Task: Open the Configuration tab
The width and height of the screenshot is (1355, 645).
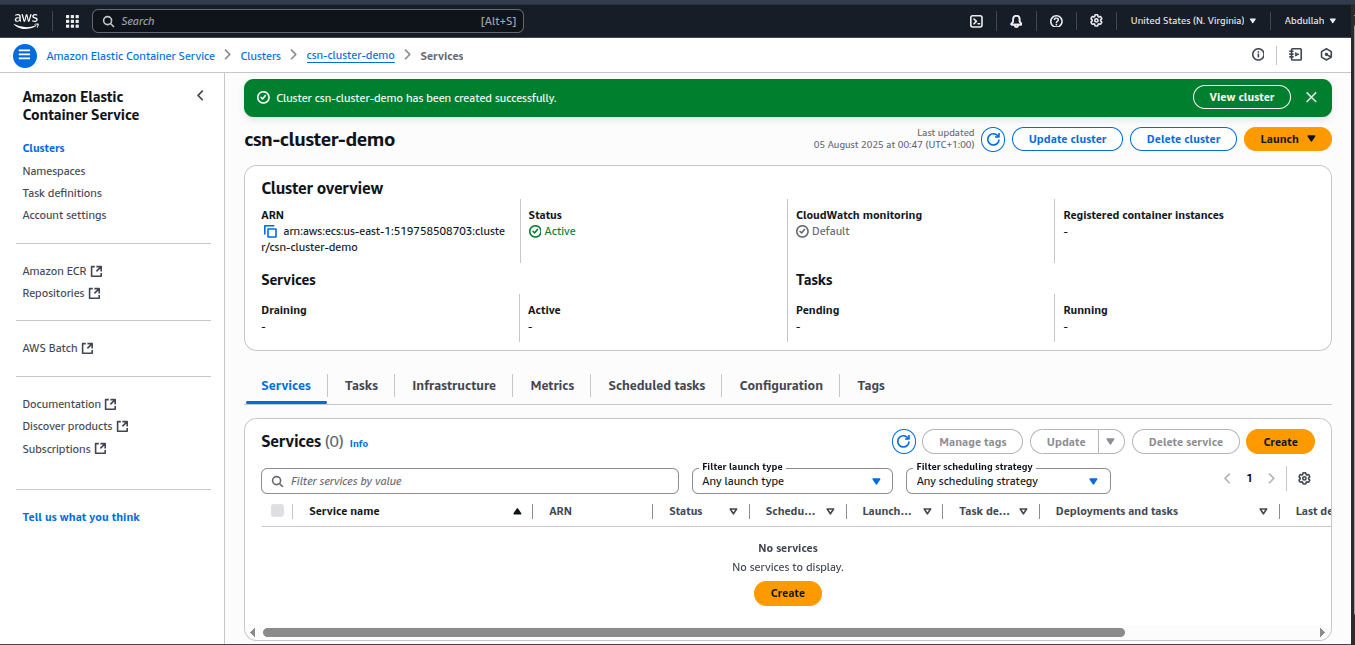Action: pos(781,385)
